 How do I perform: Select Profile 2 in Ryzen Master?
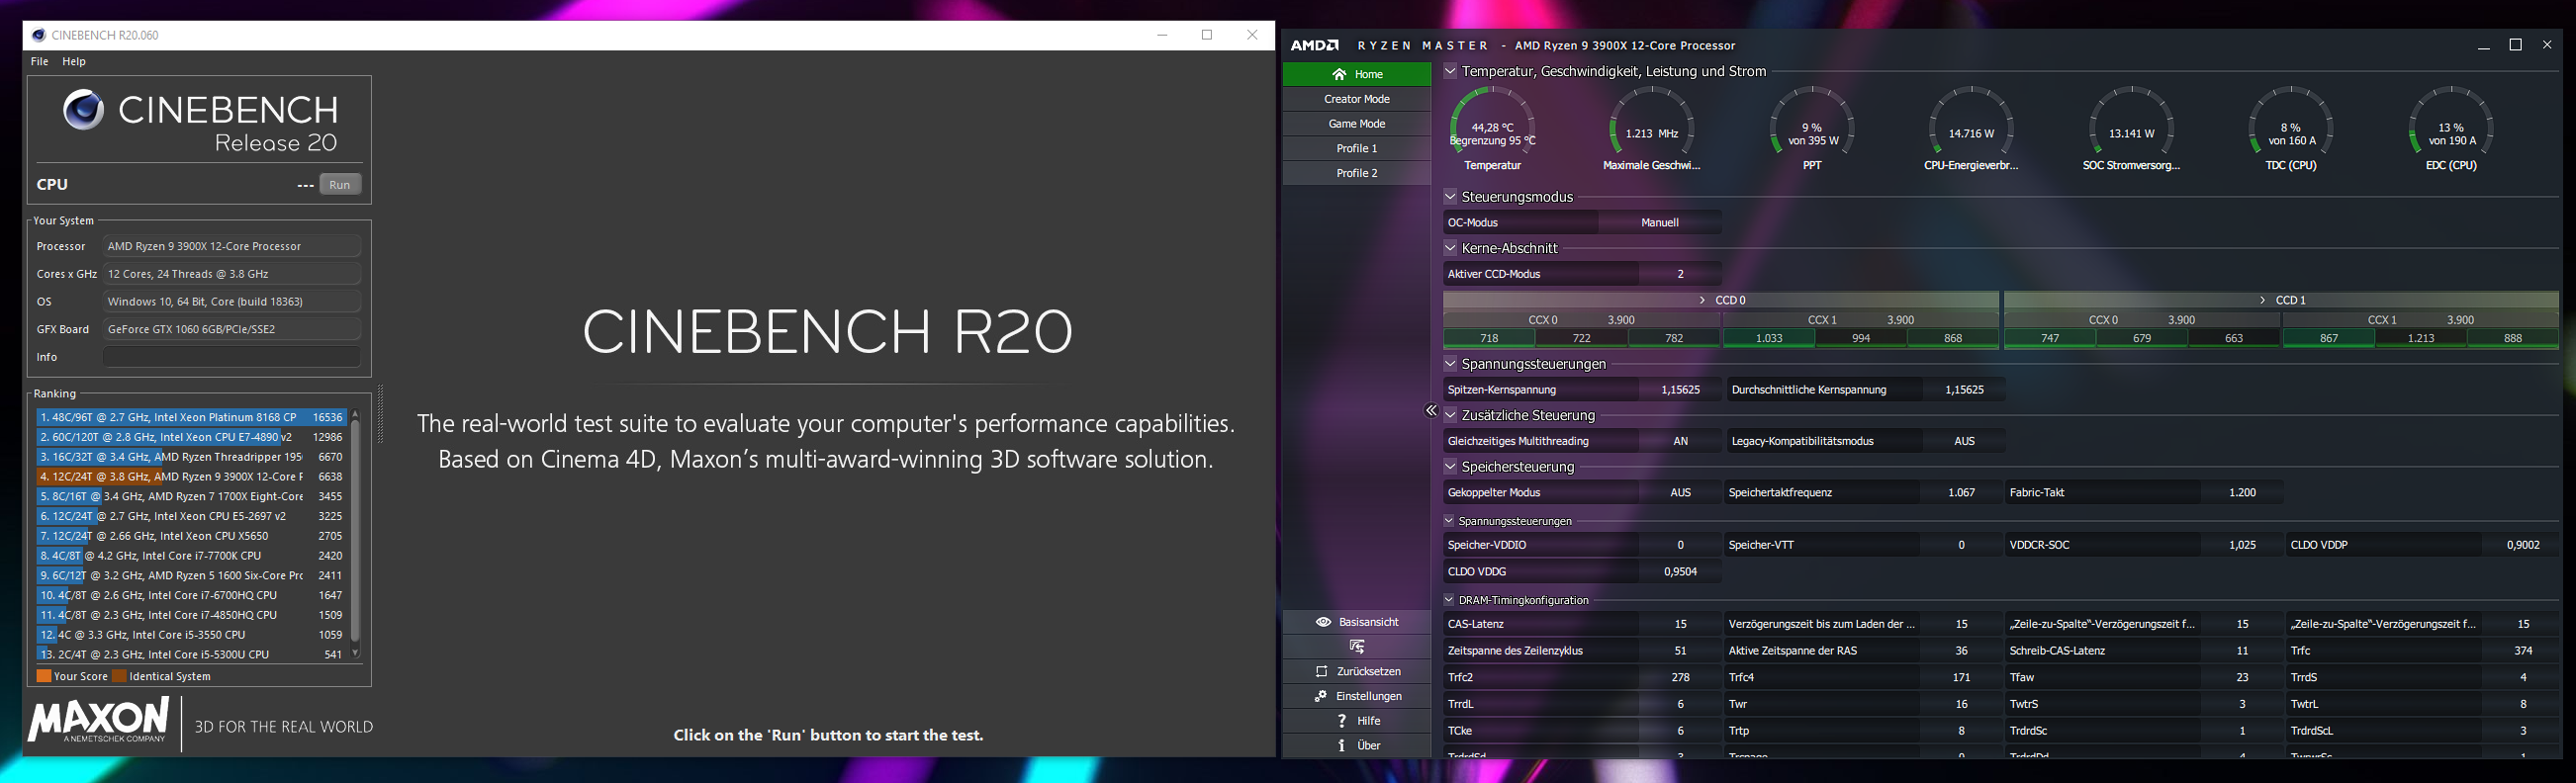1357,173
